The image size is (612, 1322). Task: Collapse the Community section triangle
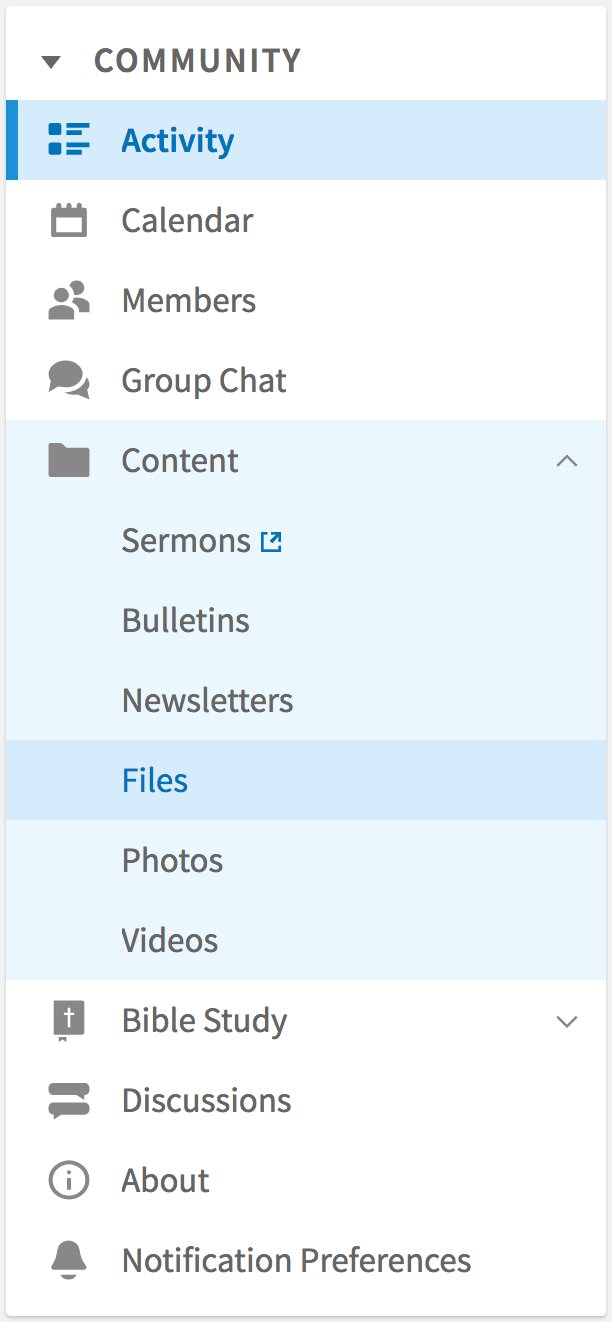(x=52, y=62)
